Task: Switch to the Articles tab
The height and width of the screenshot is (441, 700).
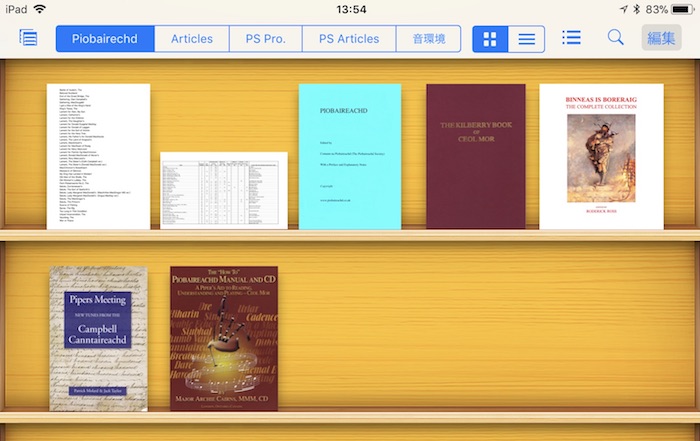Action: click(x=192, y=39)
